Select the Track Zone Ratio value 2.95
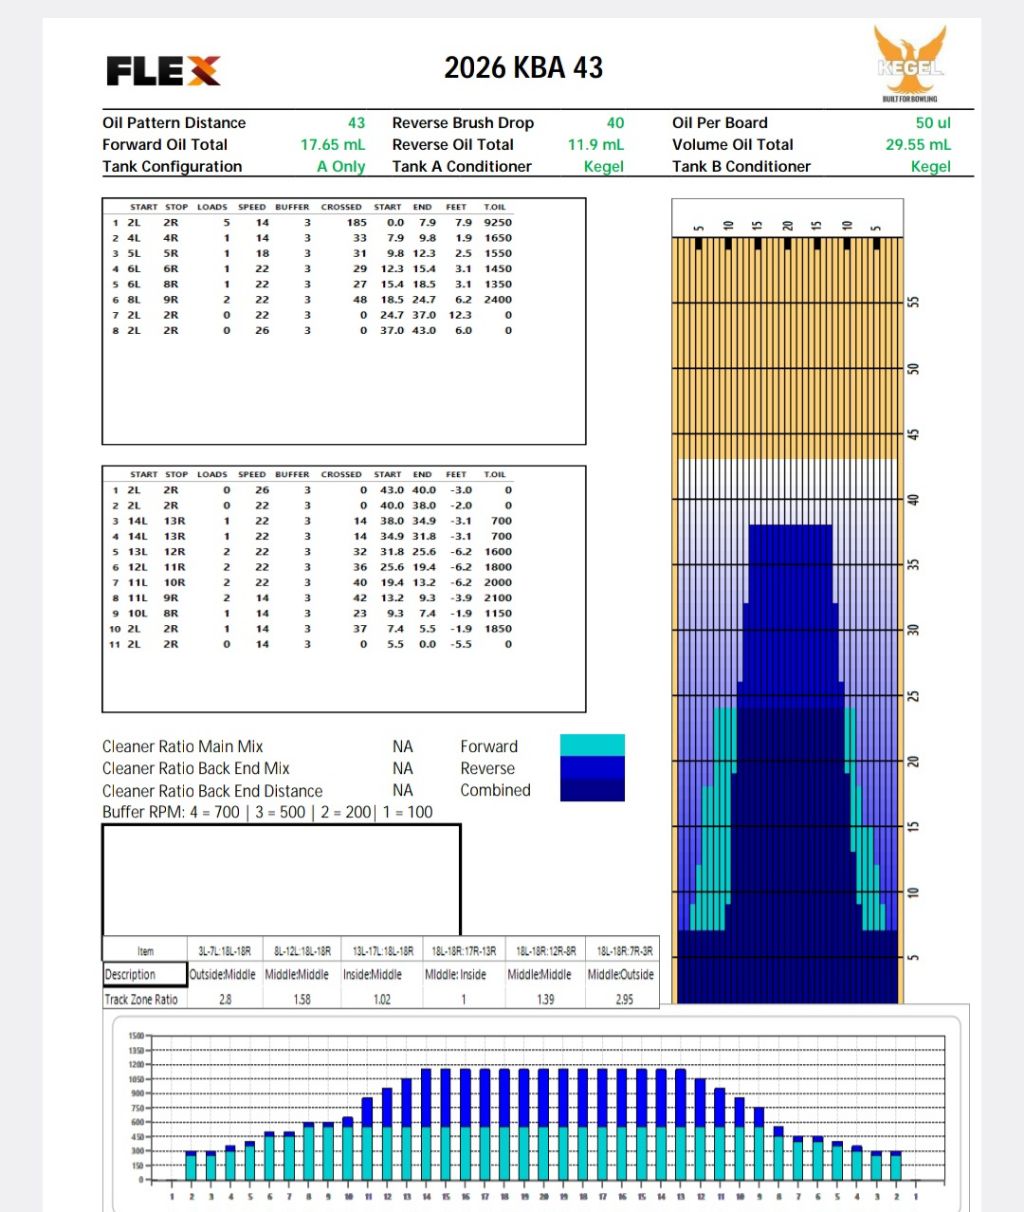Image resolution: width=1024 pixels, height=1212 pixels. tap(624, 999)
